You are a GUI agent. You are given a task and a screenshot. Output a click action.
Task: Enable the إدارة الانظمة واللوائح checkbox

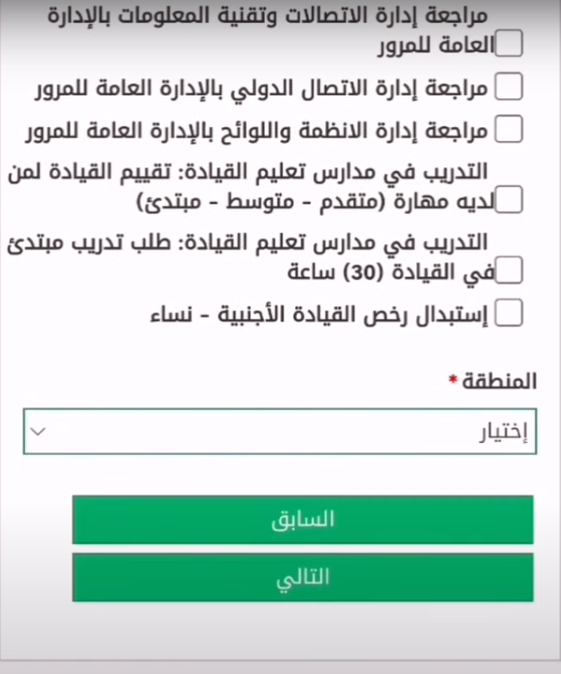pyautogui.click(x=509, y=129)
